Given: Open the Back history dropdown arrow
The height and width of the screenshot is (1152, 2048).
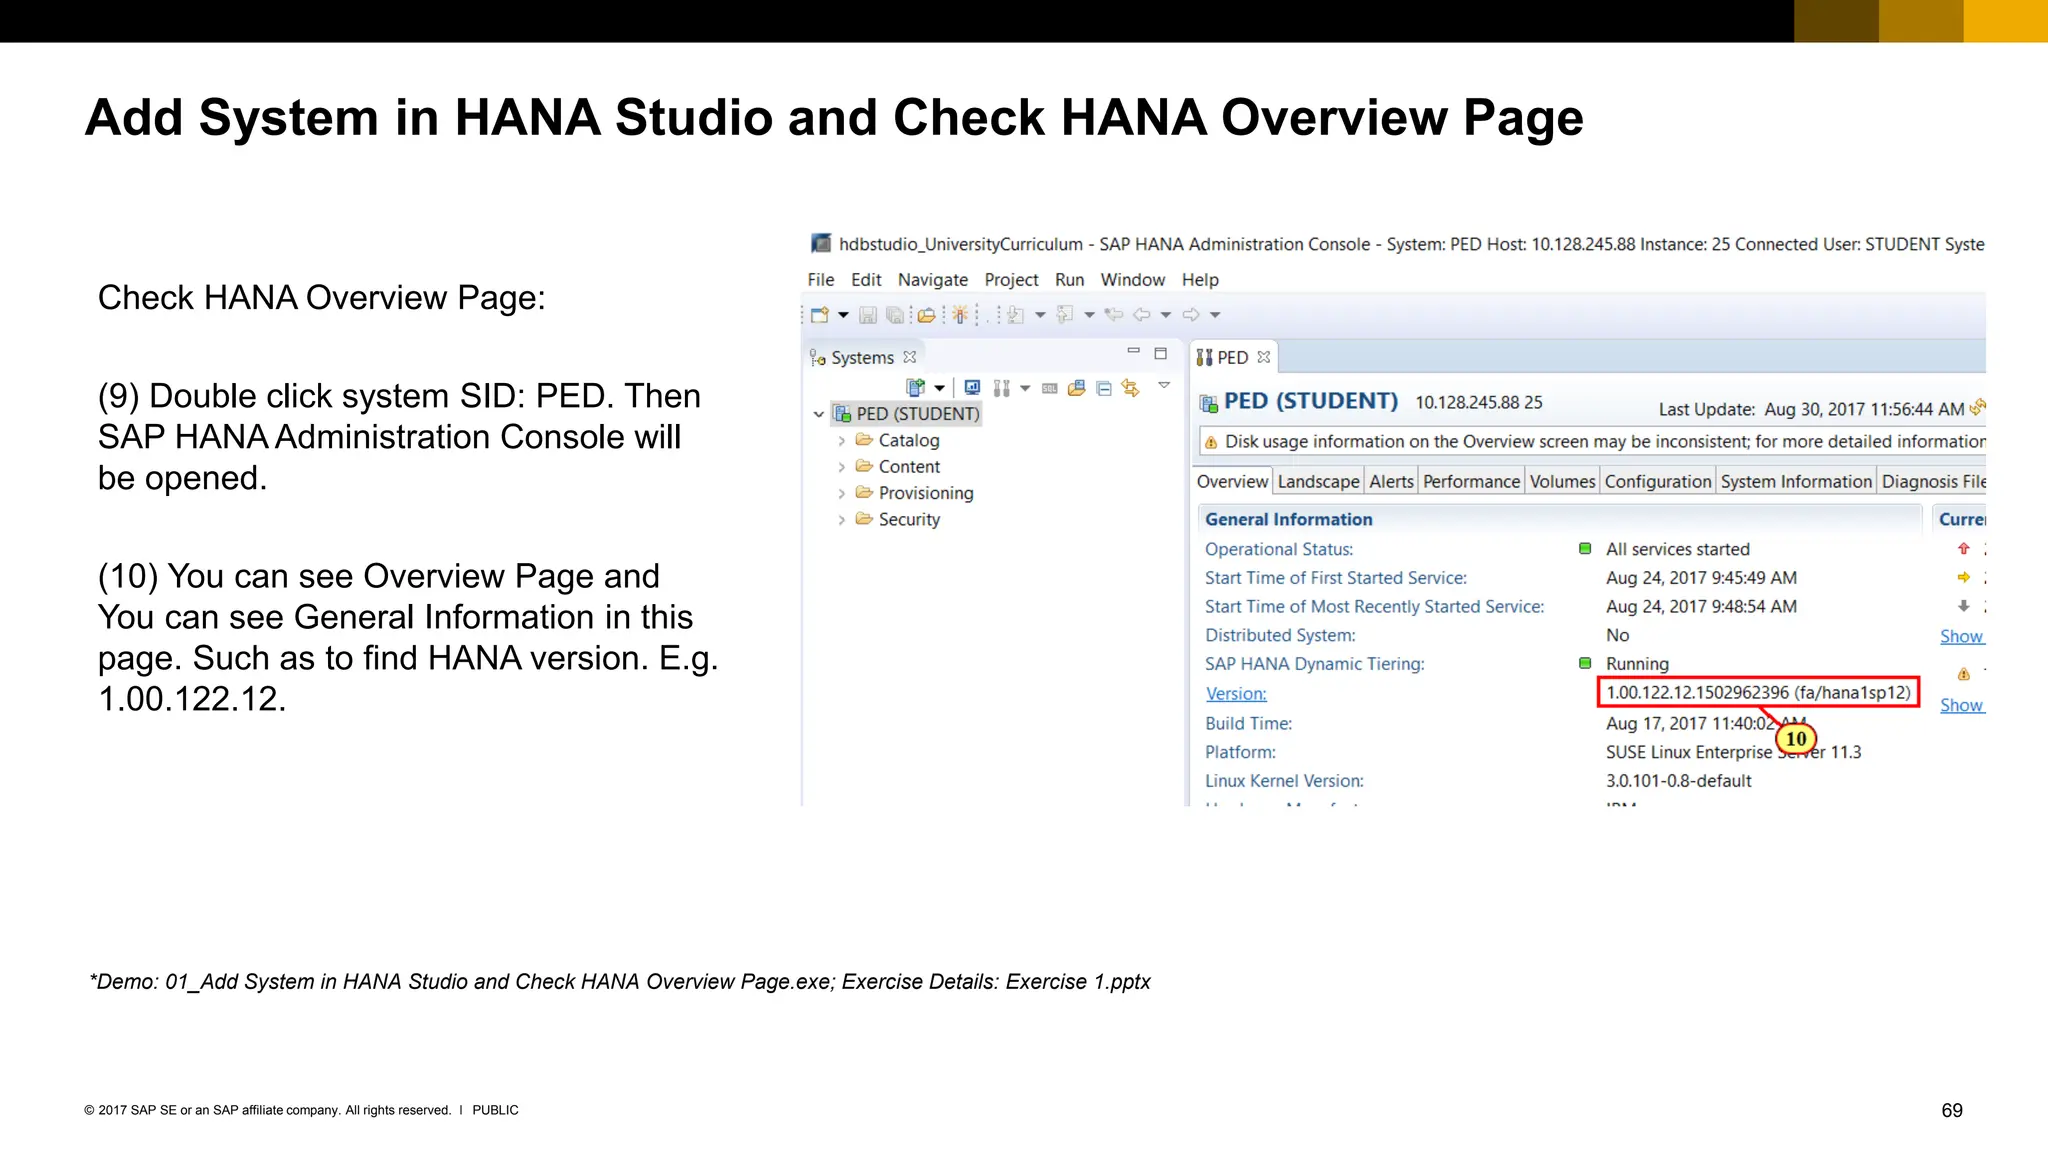Looking at the screenshot, I should tap(1166, 315).
